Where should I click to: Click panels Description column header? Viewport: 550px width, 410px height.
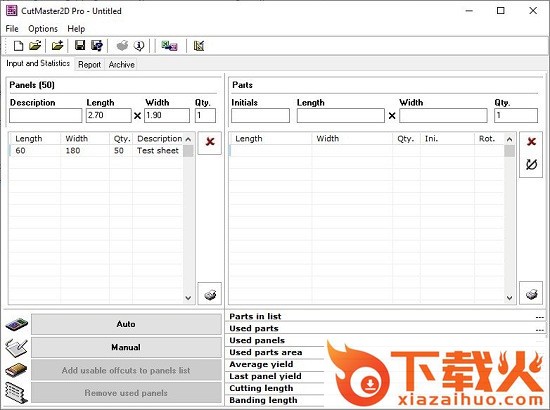pos(158,139)
